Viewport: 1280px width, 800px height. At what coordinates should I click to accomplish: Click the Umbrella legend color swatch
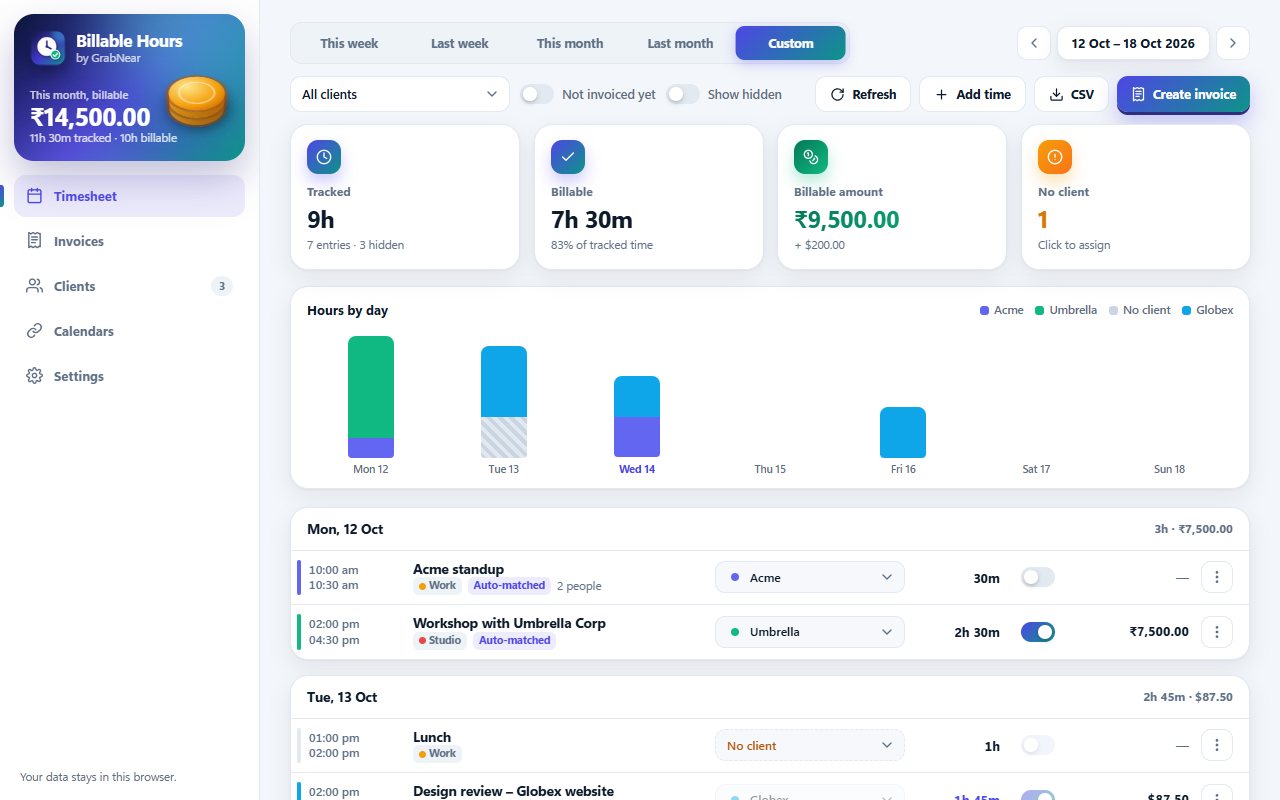(1039, 310)
